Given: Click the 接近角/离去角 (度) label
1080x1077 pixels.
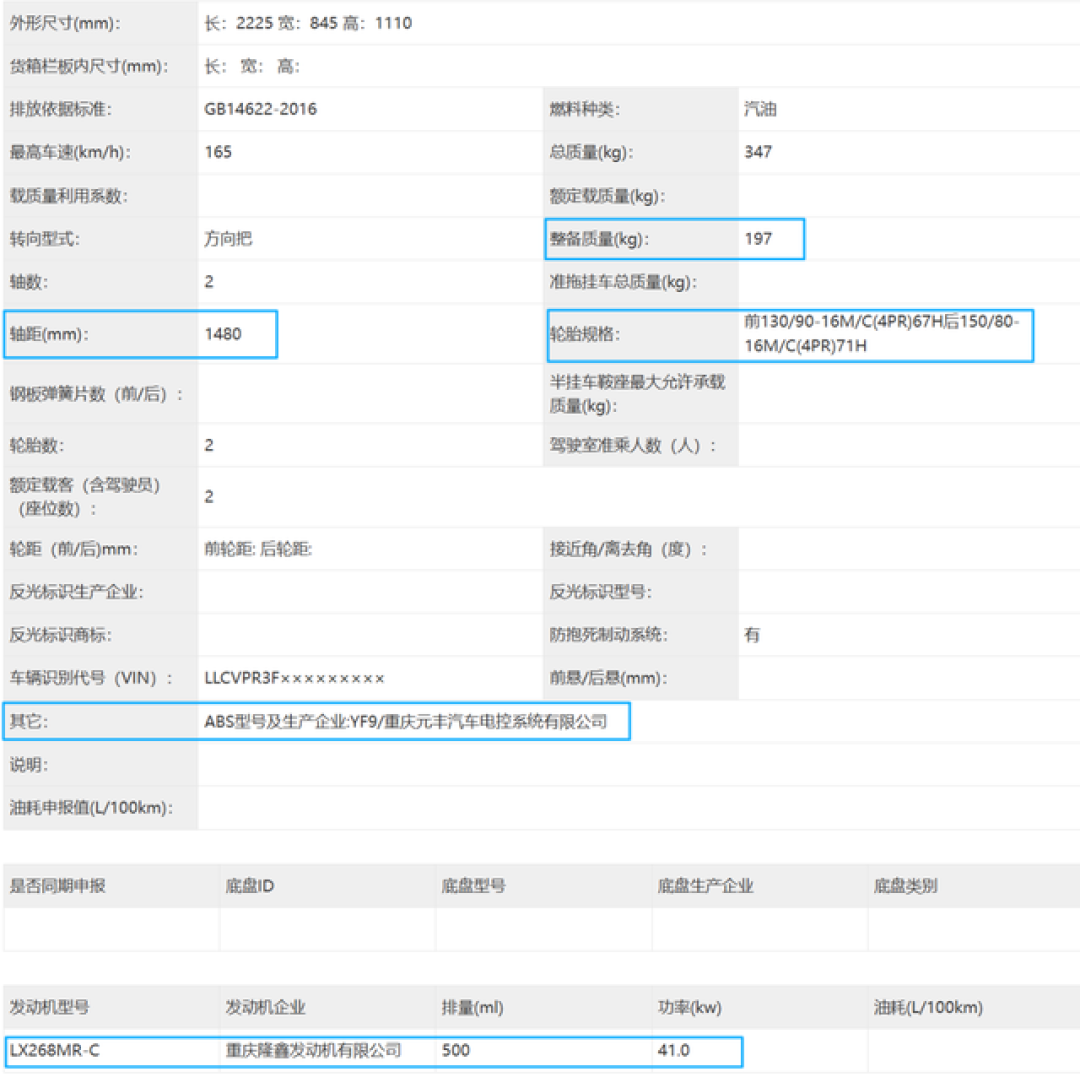Looking at the screenshot, I should [628, 550].
